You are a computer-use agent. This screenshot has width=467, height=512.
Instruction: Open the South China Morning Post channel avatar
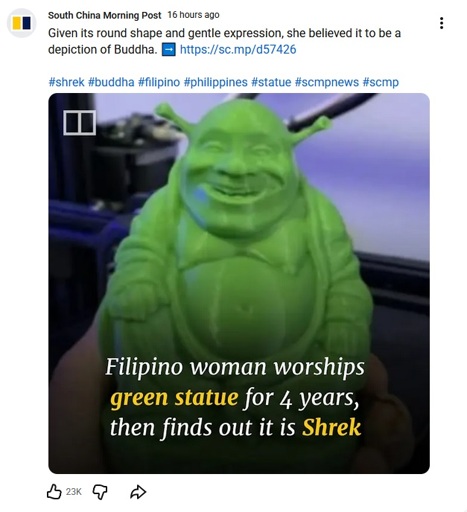[x=22, y=23]
